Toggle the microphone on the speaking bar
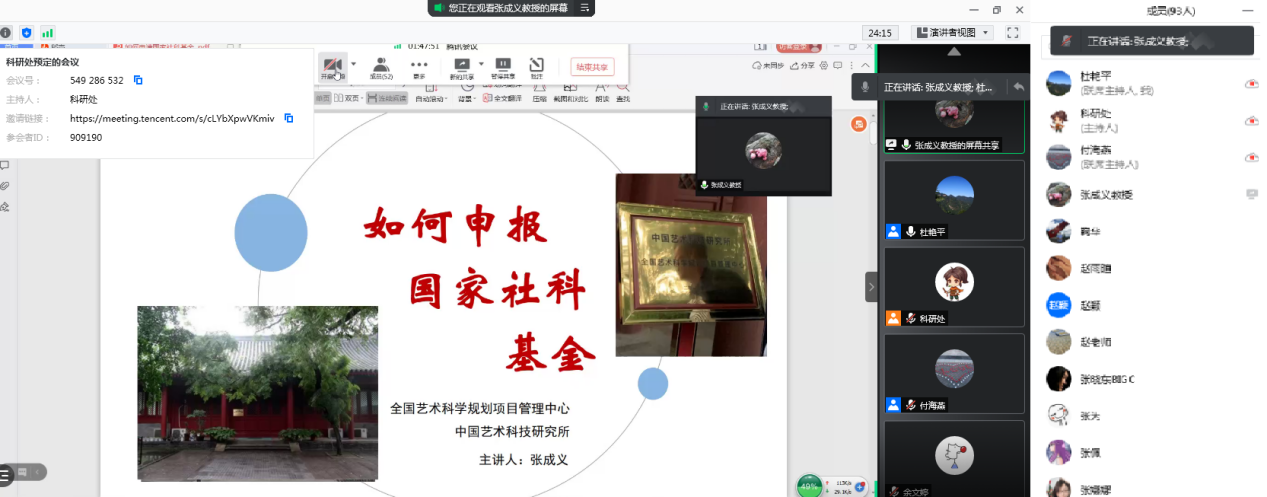1267x497 pixels. (865, 87)
